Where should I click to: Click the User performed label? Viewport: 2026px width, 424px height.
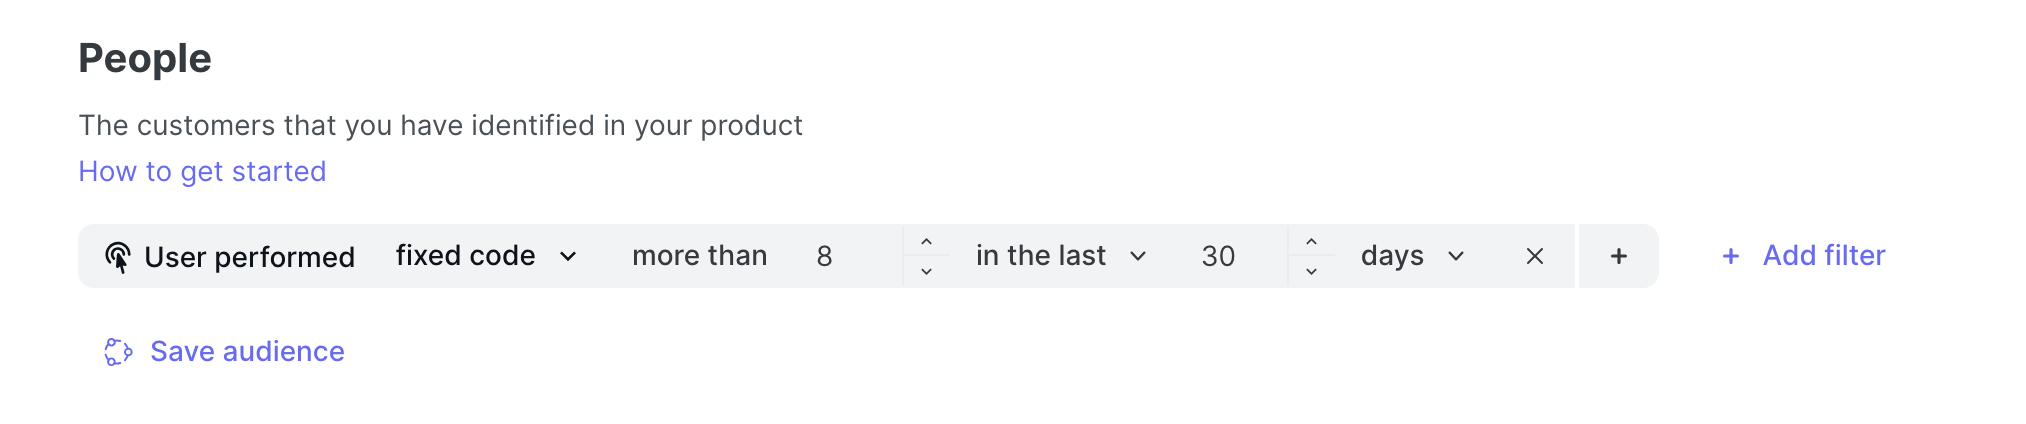coord(249,258)
